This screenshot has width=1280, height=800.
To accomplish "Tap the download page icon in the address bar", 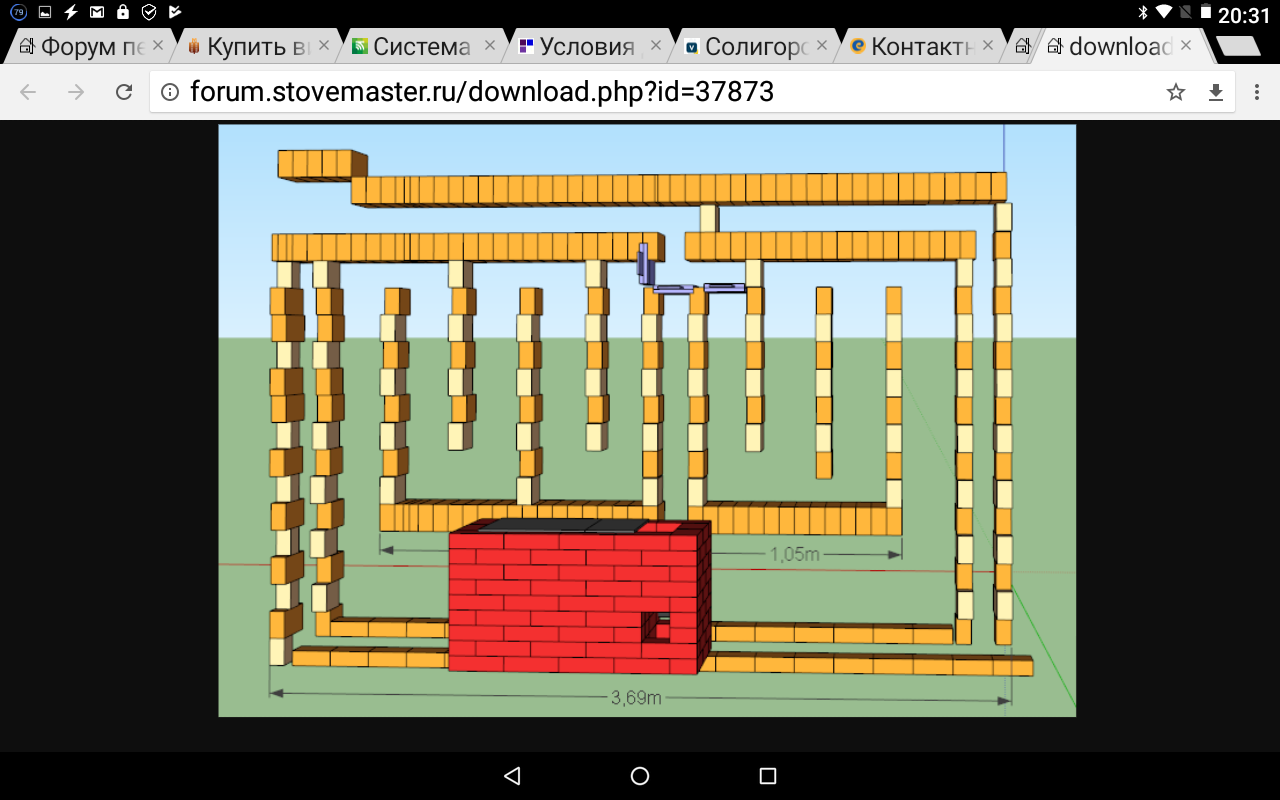I will (1216, 93).
